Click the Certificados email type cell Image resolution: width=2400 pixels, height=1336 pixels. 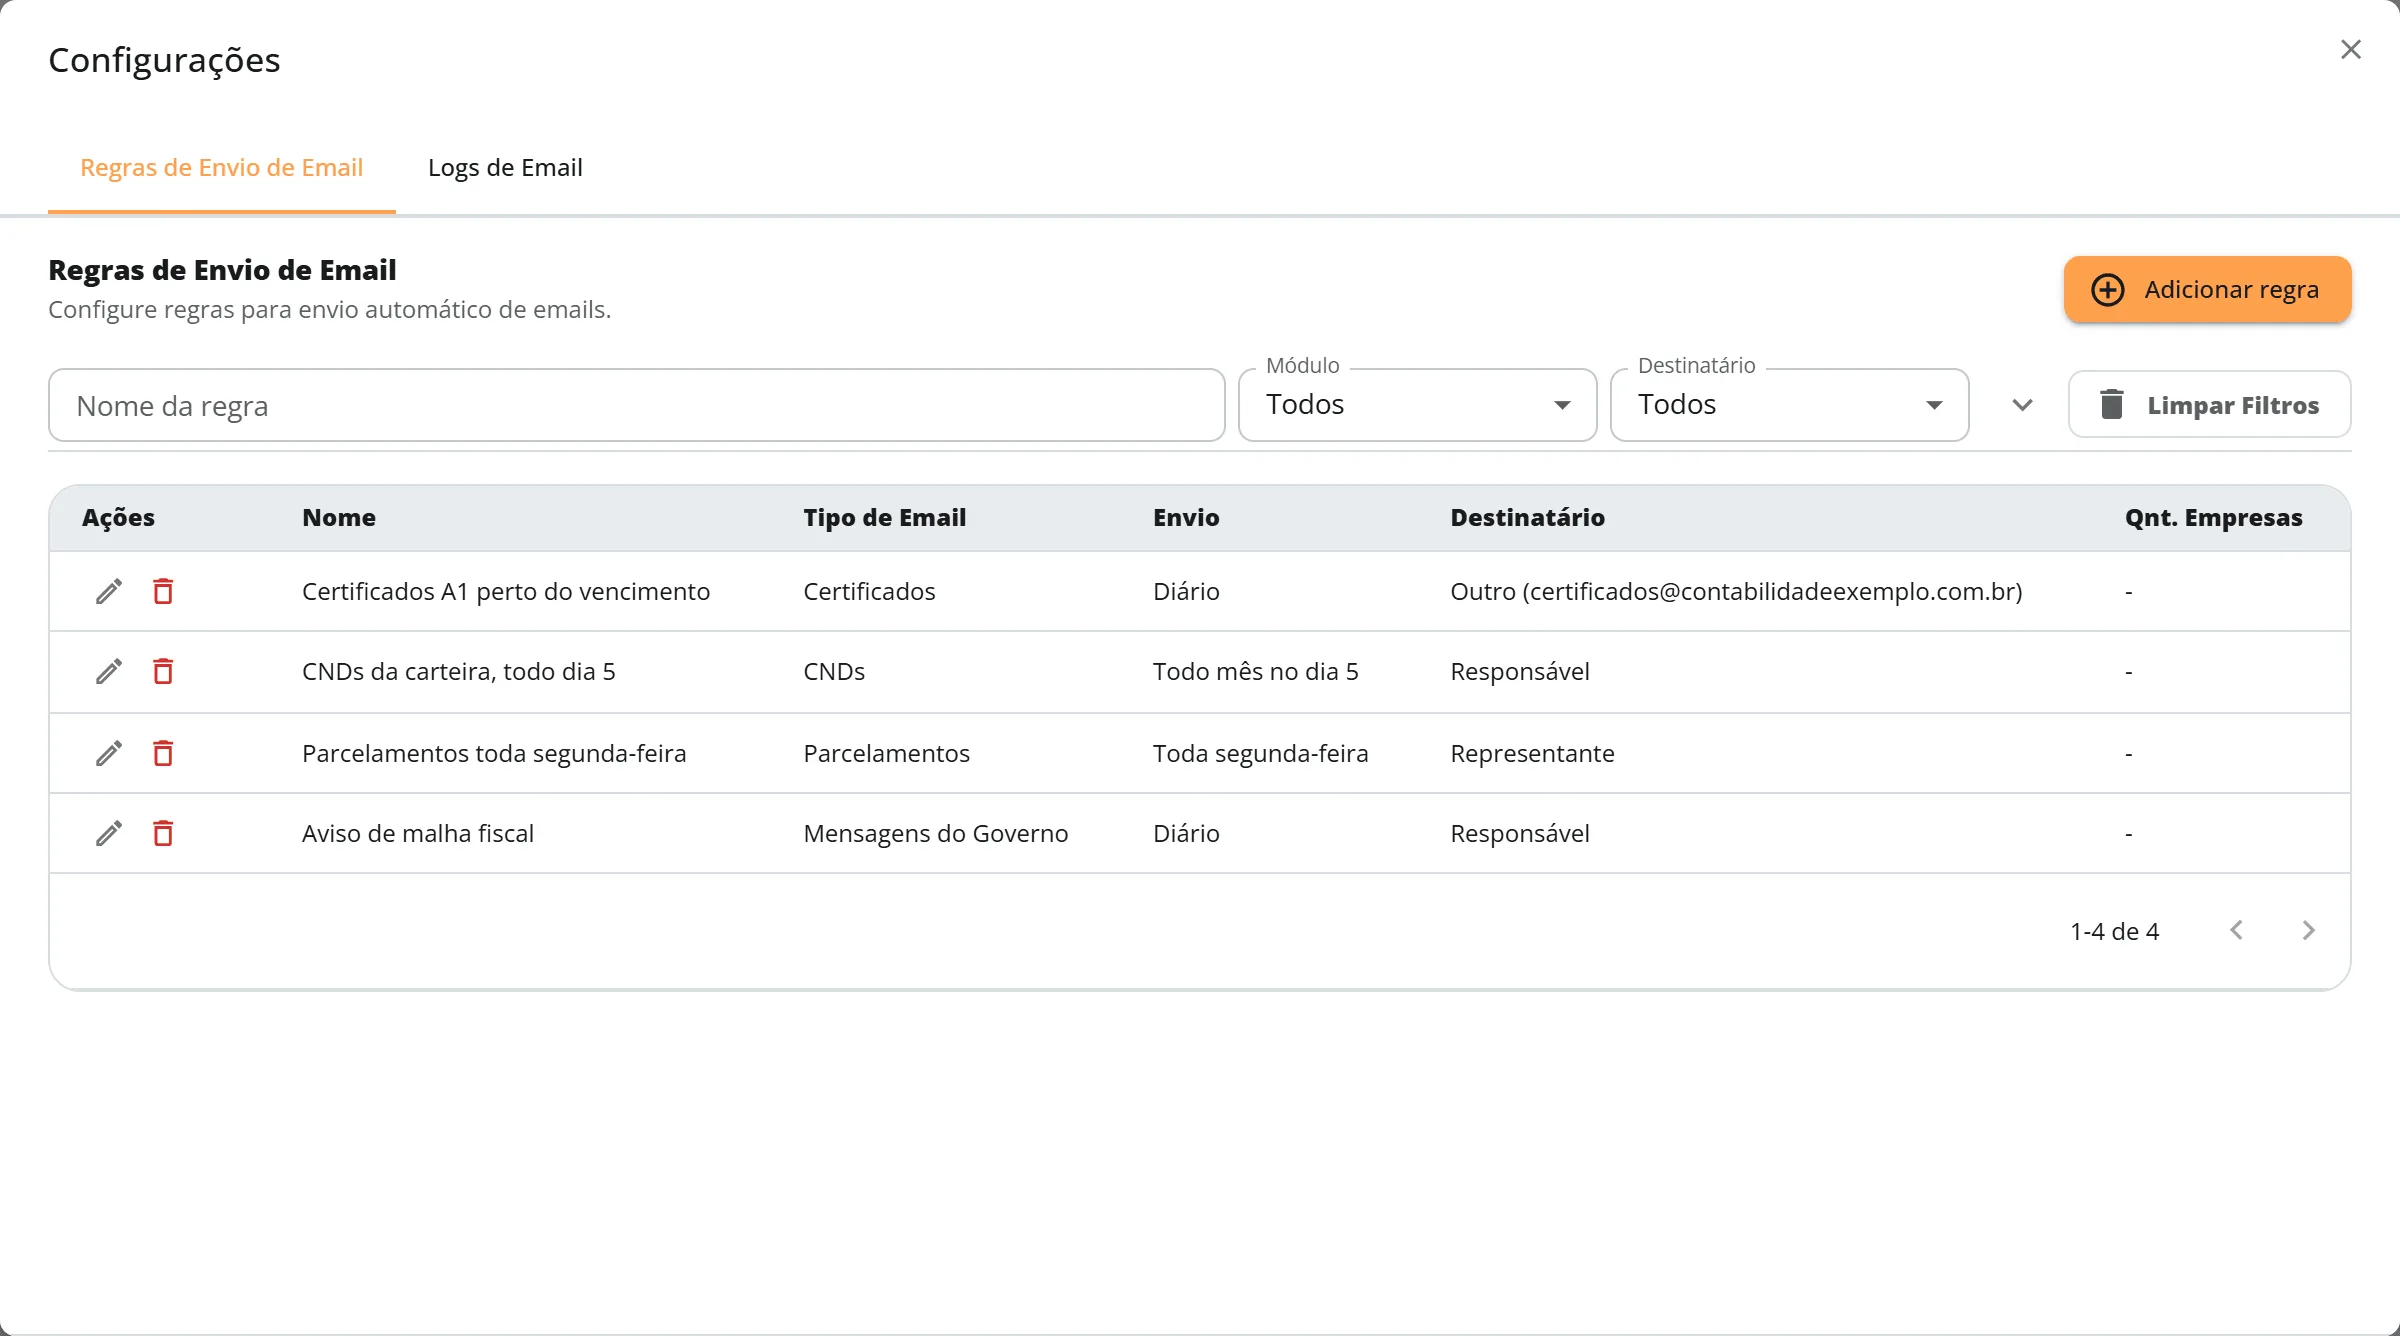click(869, 591)
